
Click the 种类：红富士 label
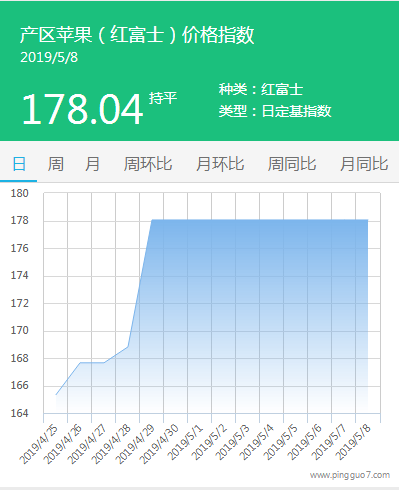(x=261, y=89)
